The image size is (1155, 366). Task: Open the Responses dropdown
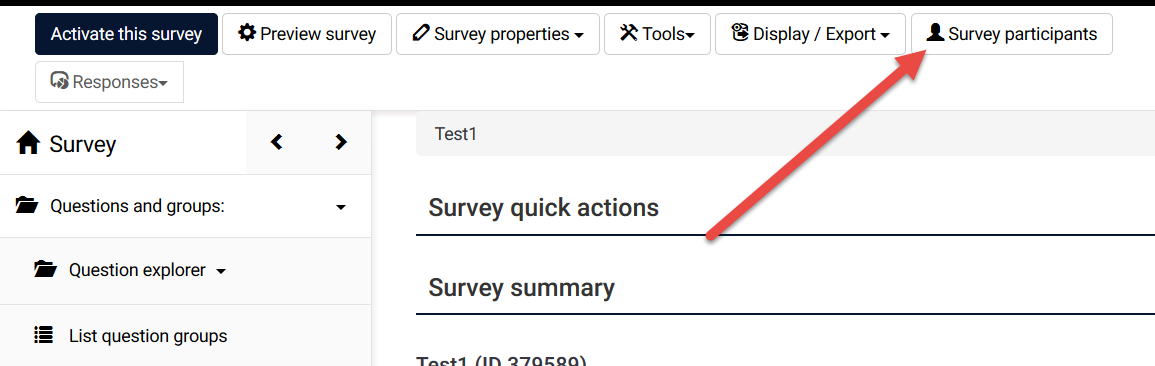(109, 82)
